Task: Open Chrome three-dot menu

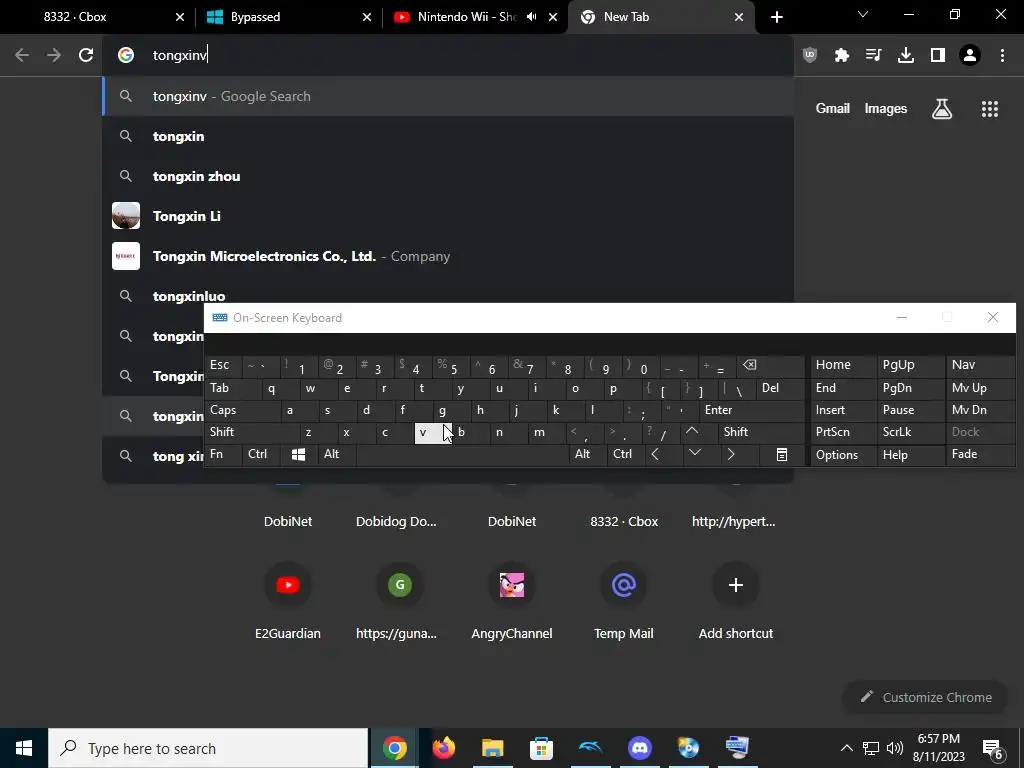Action: (1002, 55)
